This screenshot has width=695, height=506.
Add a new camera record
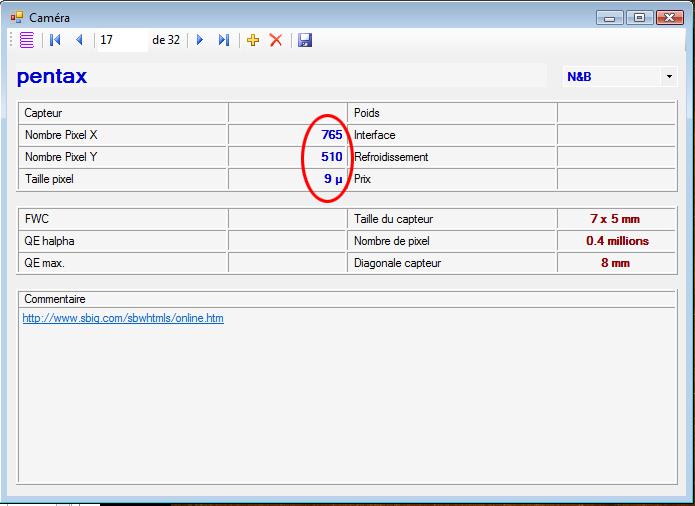coord(253,40)
